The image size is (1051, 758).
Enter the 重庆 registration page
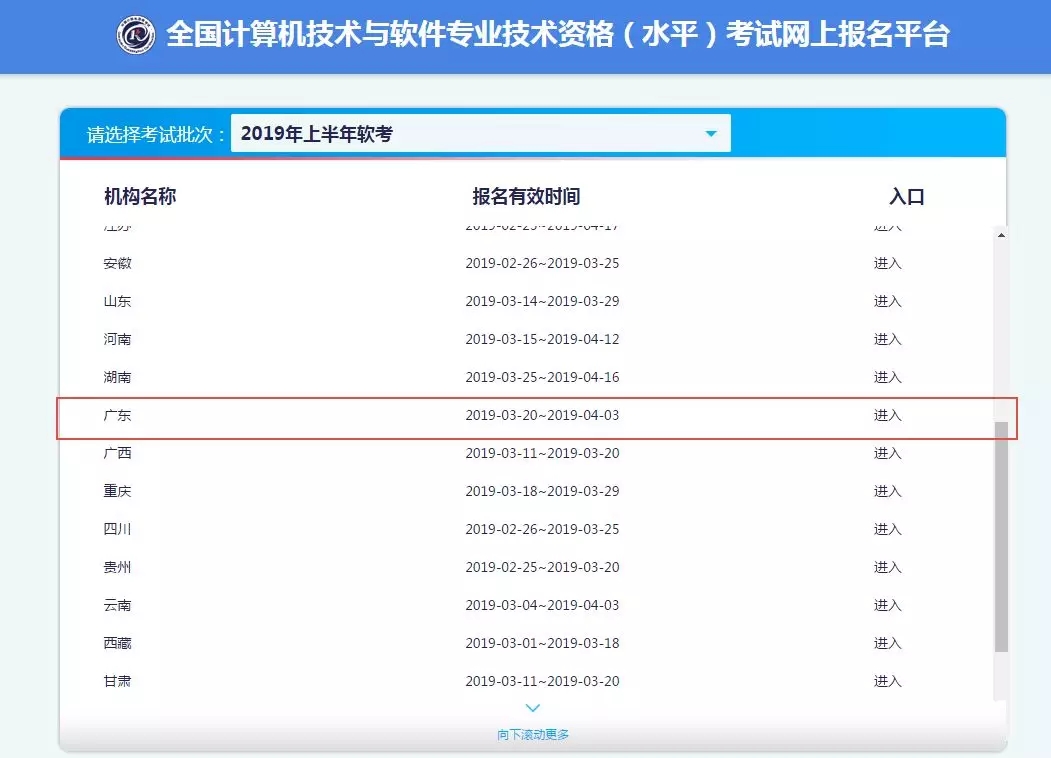(x=887, y=491)
